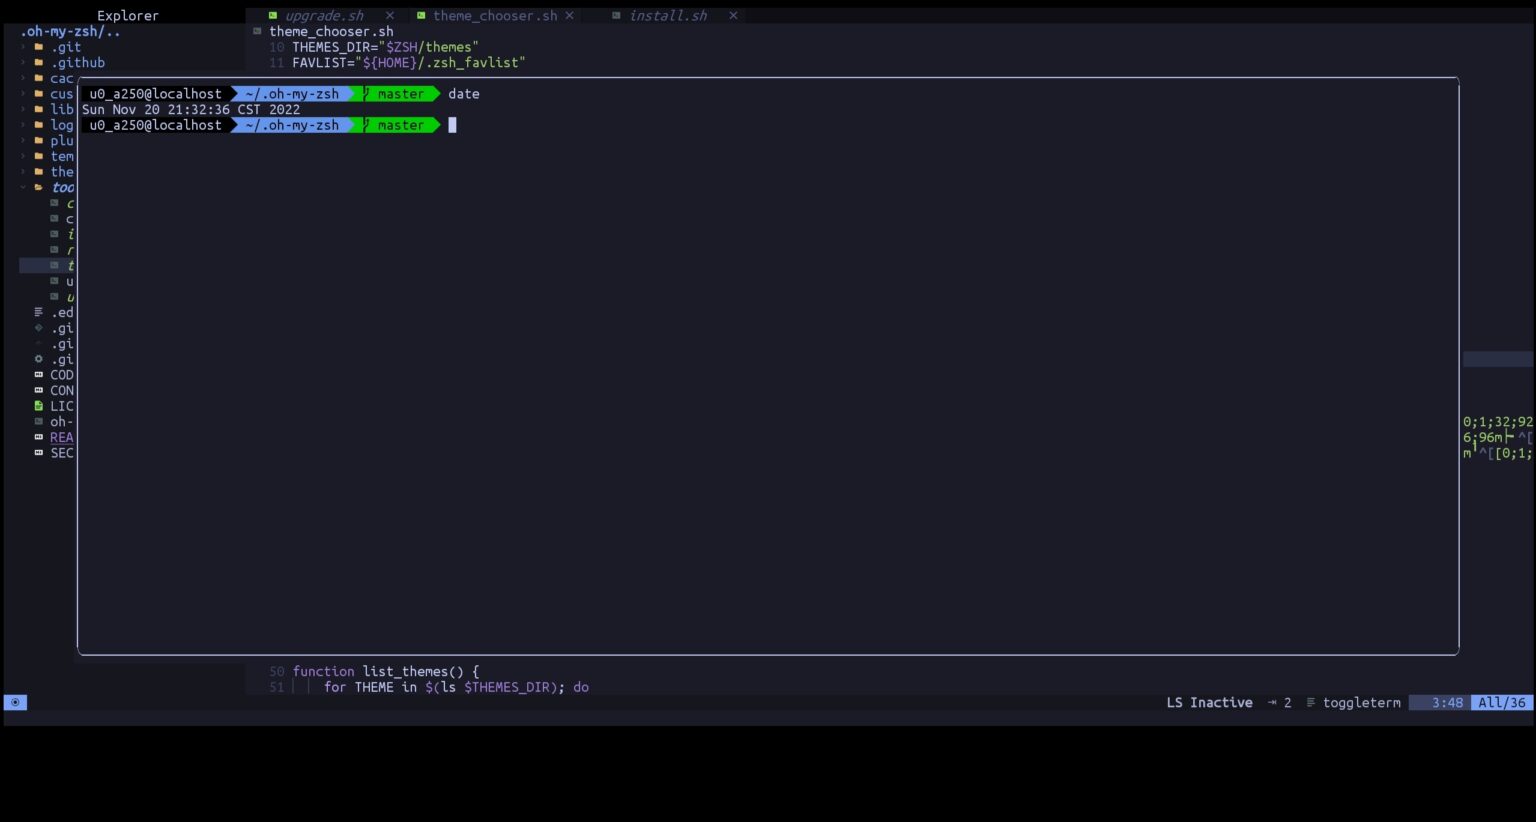
Task: Click the indent-style icon next to toggleterm
Action: pyautogui.click(x=1310, y=702)
